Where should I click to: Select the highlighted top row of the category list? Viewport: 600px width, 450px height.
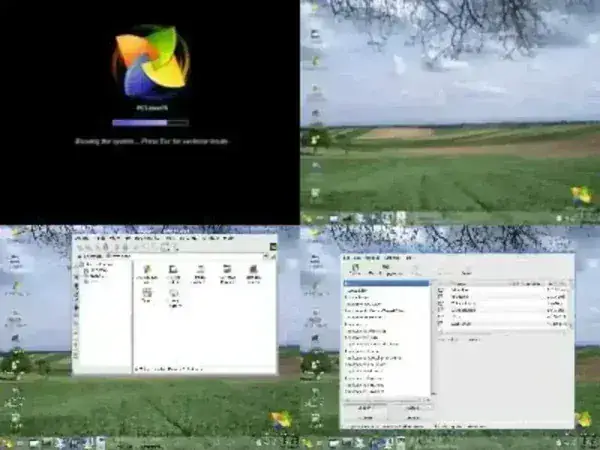[x=386, y=283]
